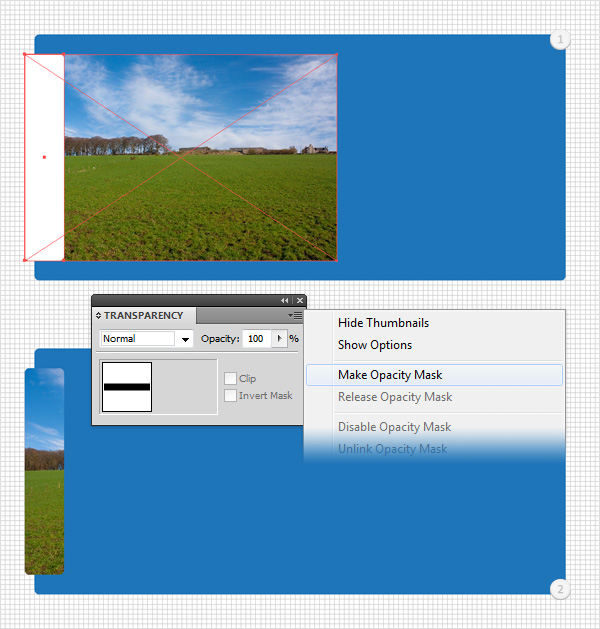Click Disable Opacity Mask menu entry

pos(394,427)
